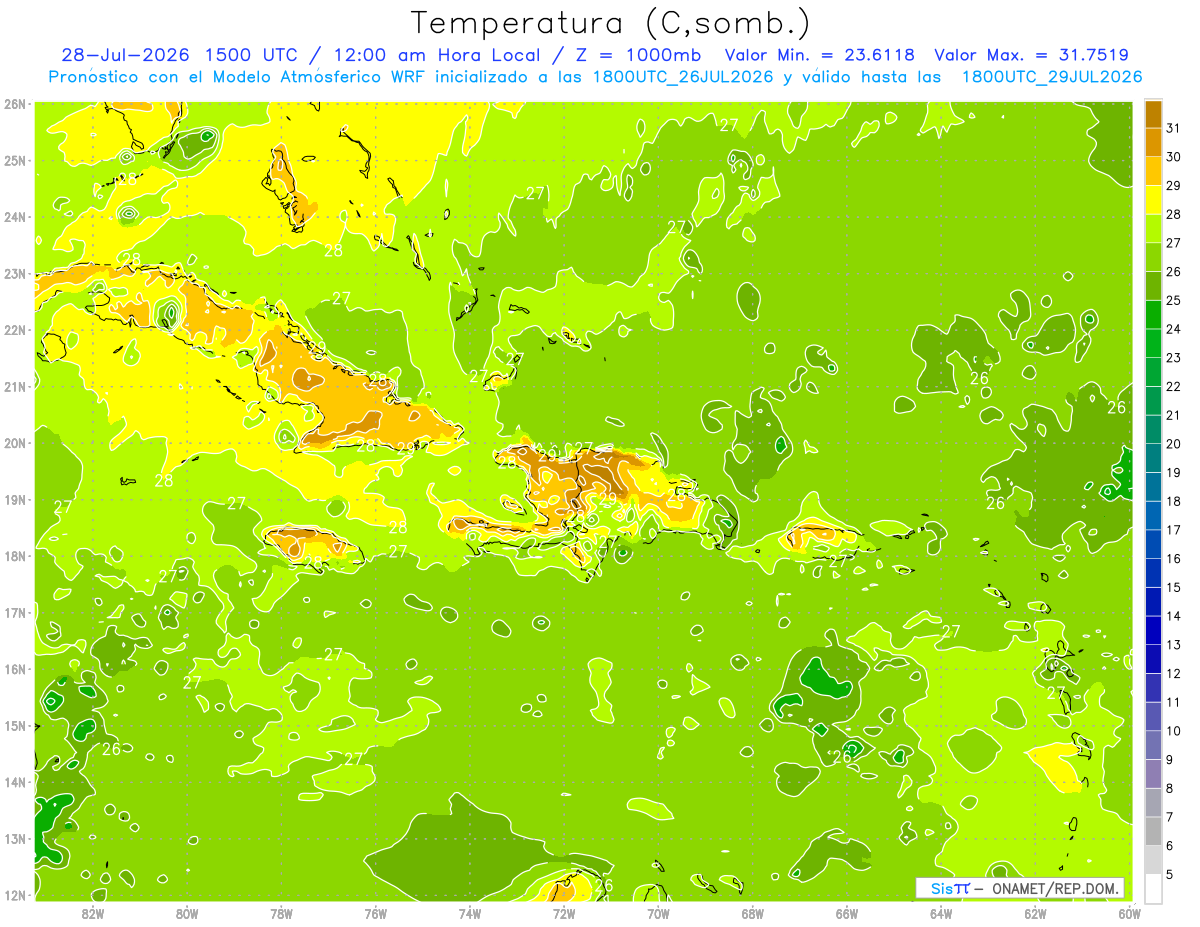Click the colorbar scale label "29"
This screenshot has width=1200, height=927.
click(1174, 186)
